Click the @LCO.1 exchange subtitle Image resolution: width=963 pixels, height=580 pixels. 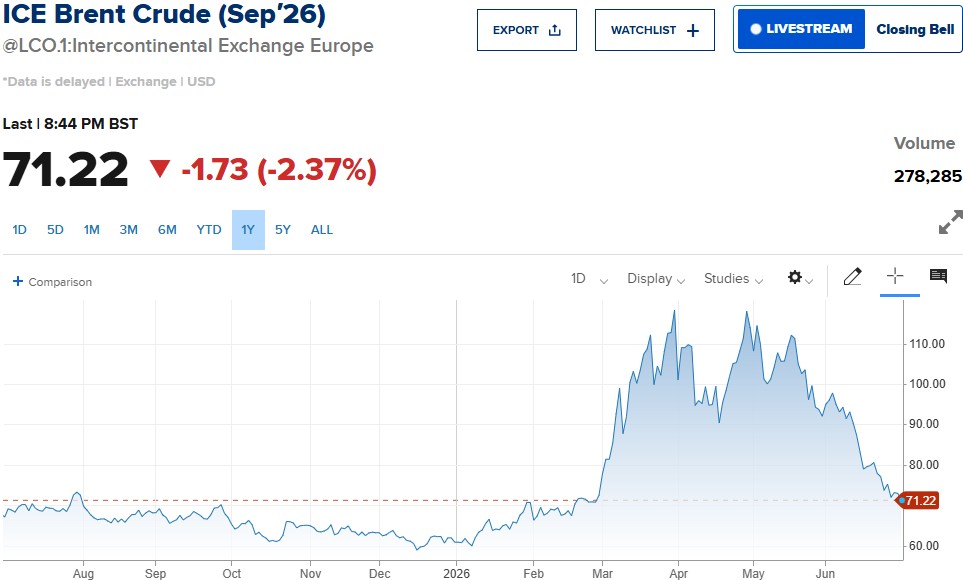click(188, 46)
